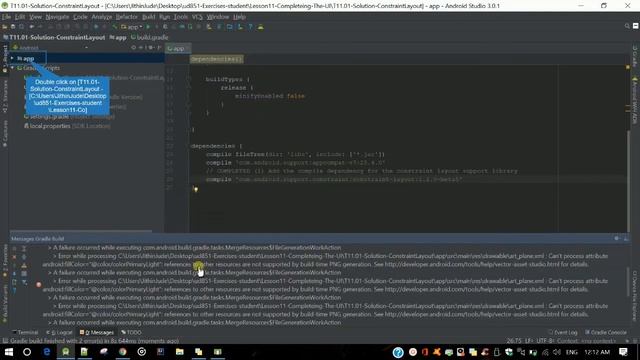
Task: Click the Search Everywhere magnifier icon
Action: tap(627, 26)
